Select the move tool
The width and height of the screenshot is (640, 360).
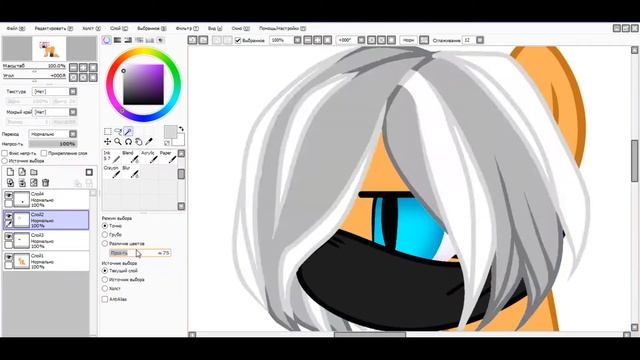pos(107,142)
